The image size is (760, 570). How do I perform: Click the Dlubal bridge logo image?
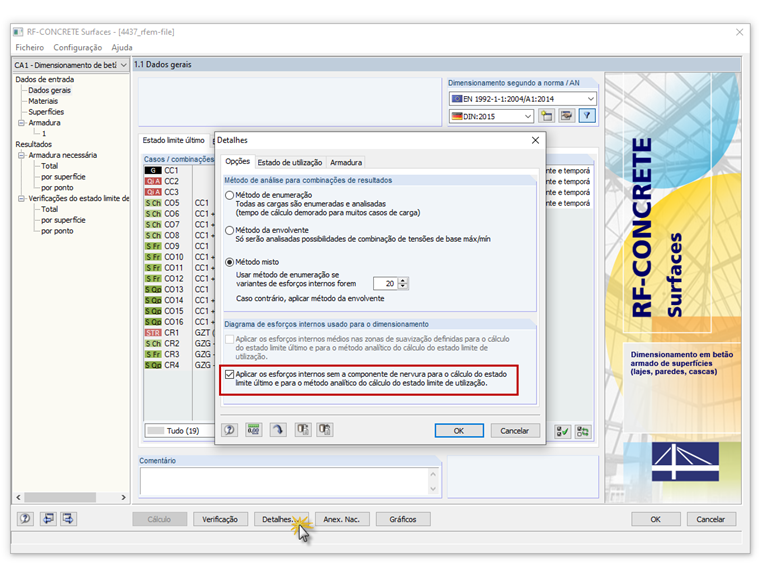click(685, 461)
